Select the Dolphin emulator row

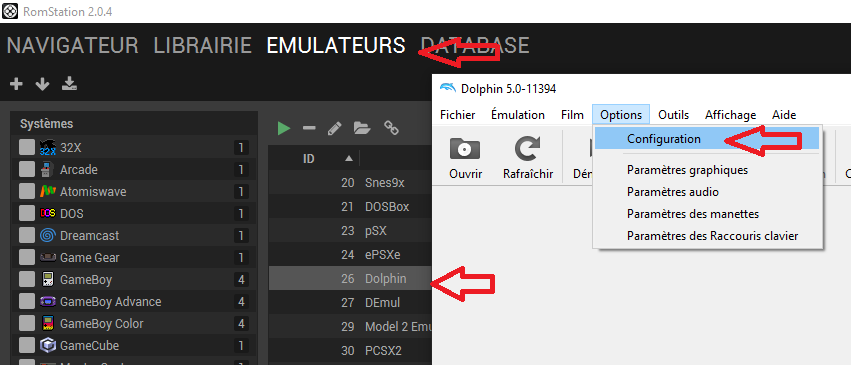tap(350, 279)
